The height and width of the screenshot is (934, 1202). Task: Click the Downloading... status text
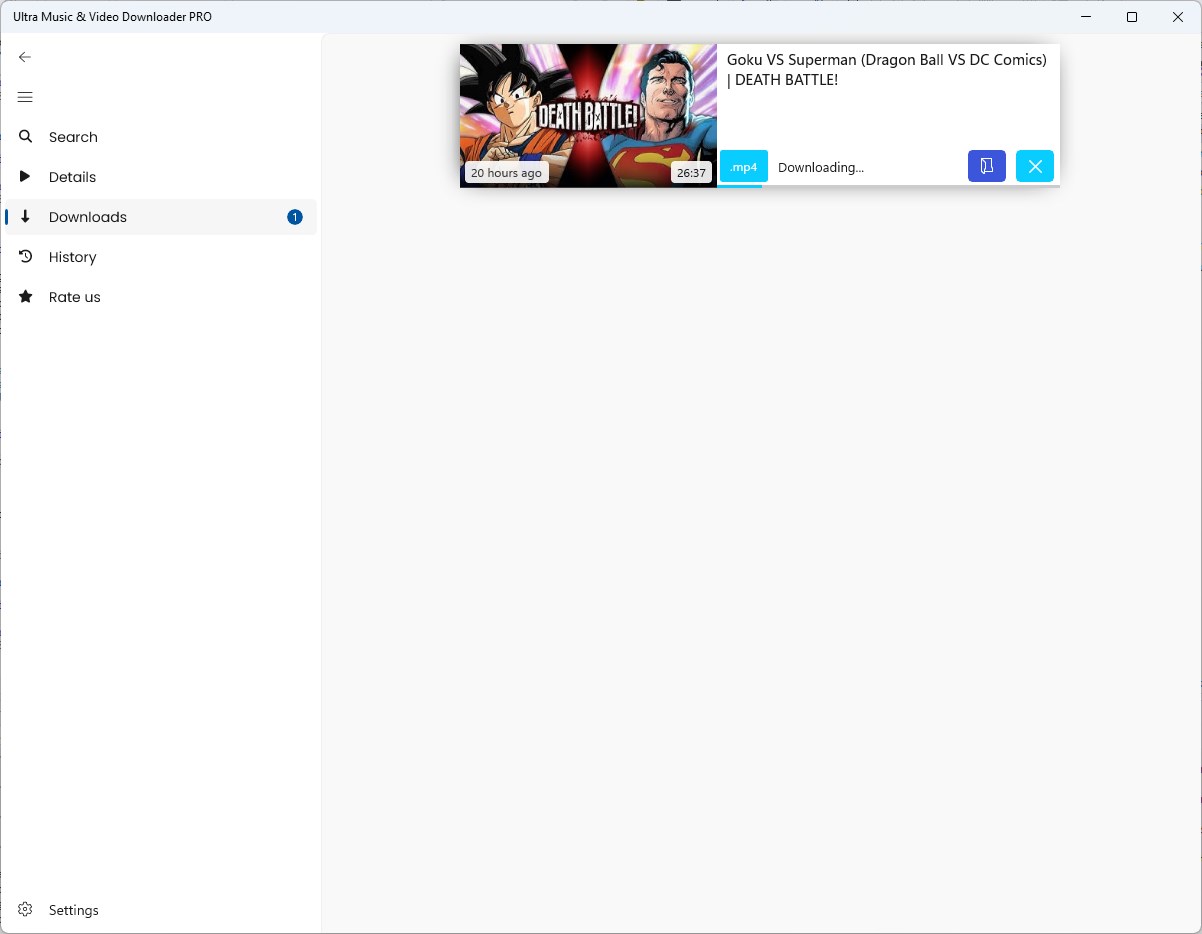coord(821,167)
